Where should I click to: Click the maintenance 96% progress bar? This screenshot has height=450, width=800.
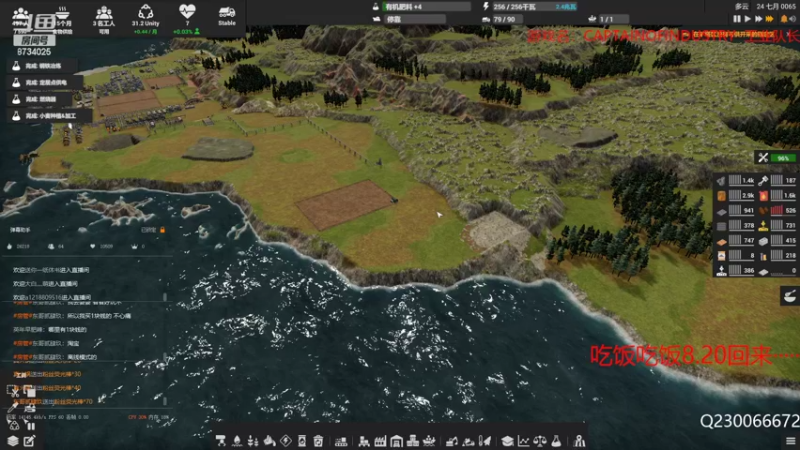coord(783,158)
